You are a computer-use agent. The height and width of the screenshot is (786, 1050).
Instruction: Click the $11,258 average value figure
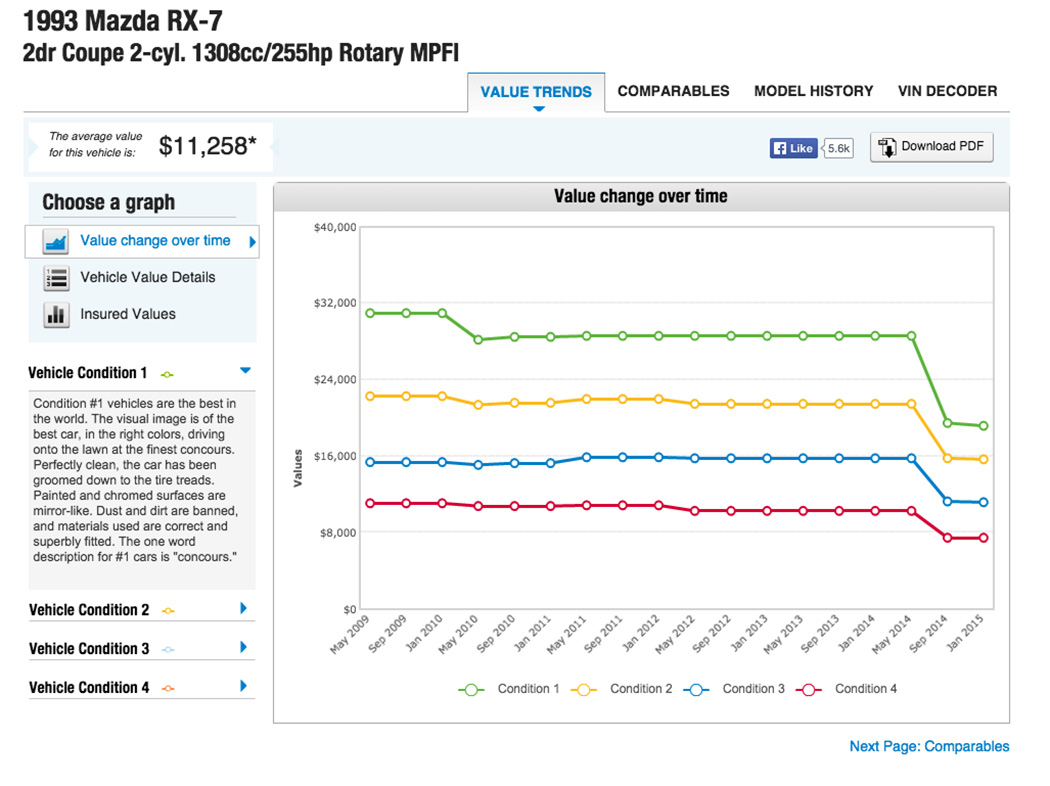208,146
